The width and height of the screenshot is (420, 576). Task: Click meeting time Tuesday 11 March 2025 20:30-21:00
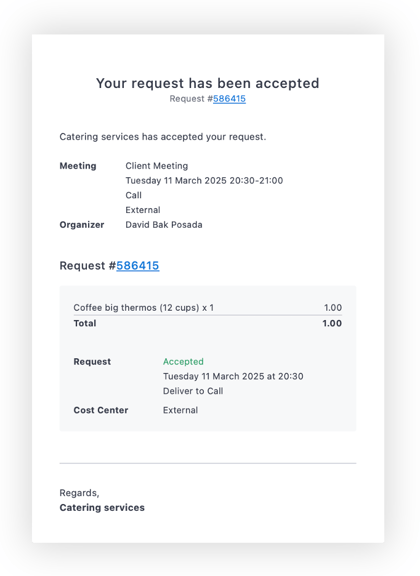204,181
